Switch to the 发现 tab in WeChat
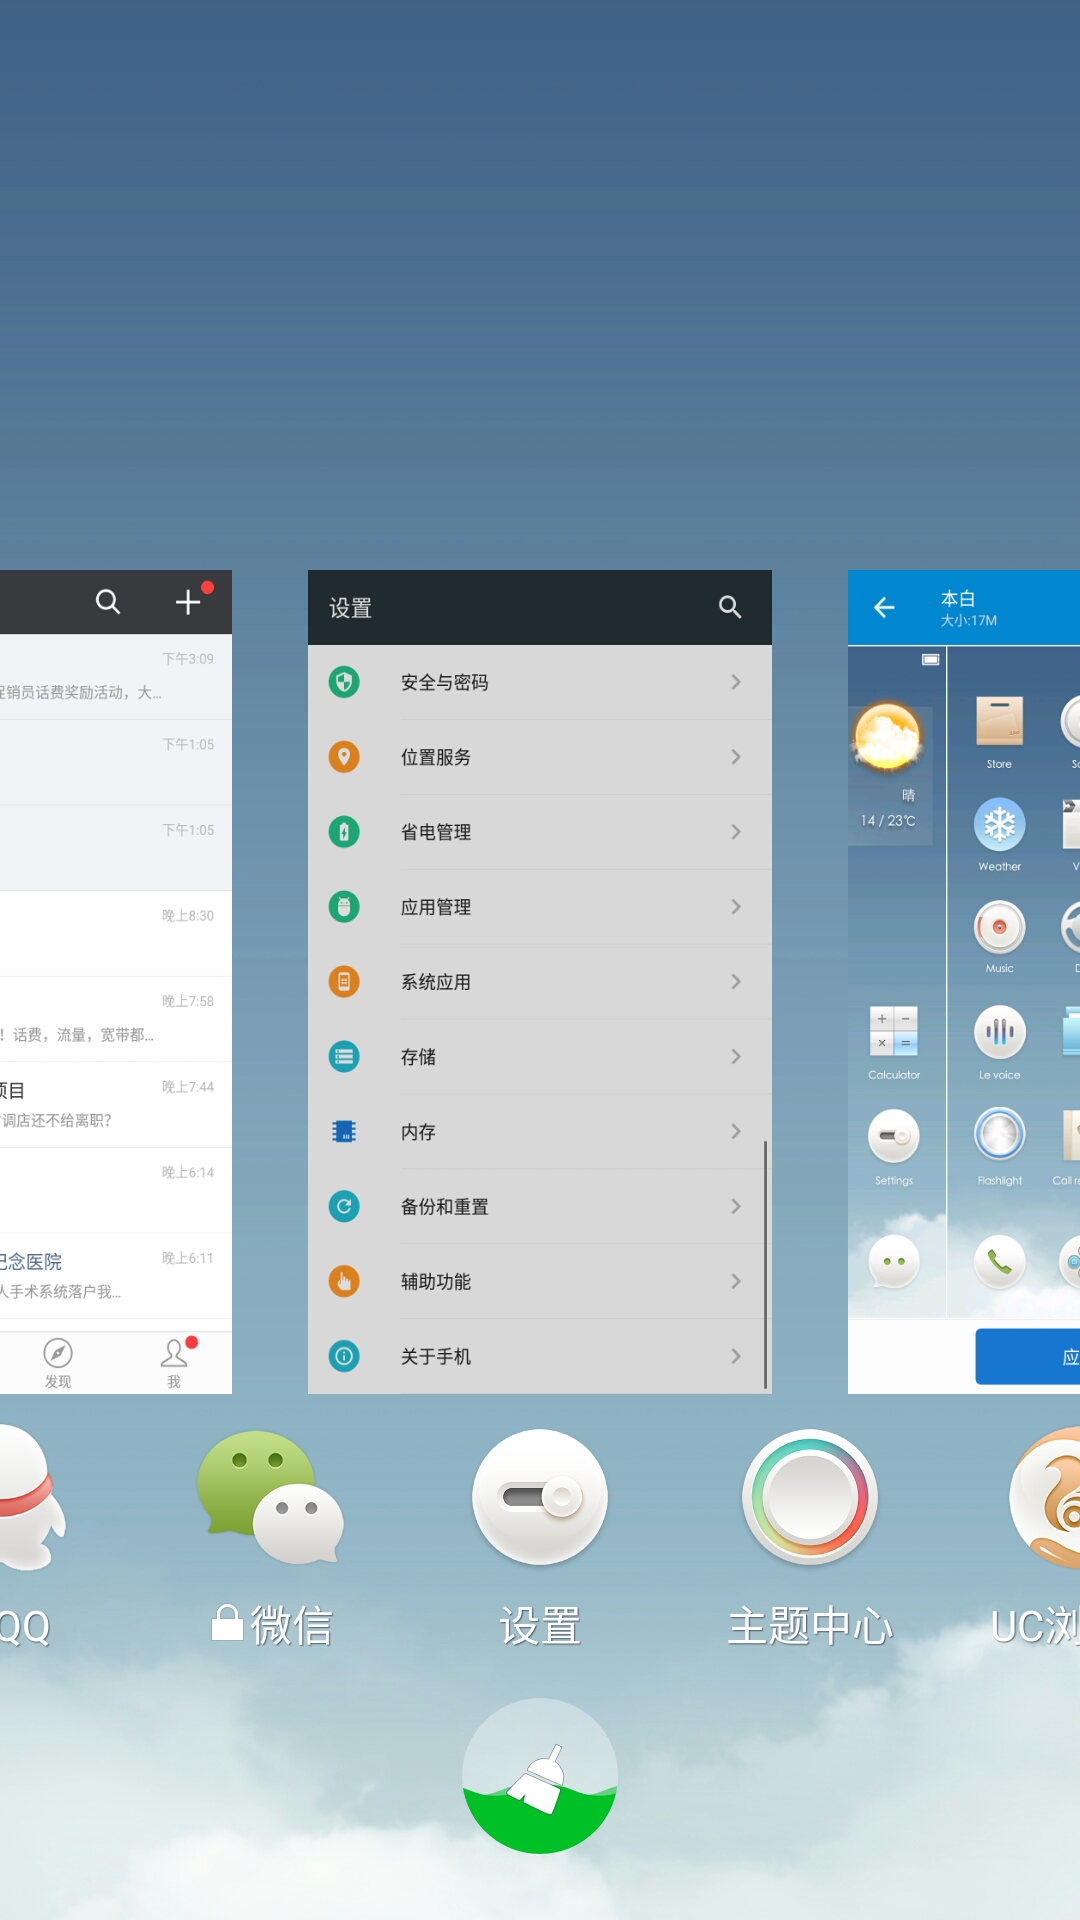The width and height of the screenshot is (1080, 1920). (x=58, y=1362)
